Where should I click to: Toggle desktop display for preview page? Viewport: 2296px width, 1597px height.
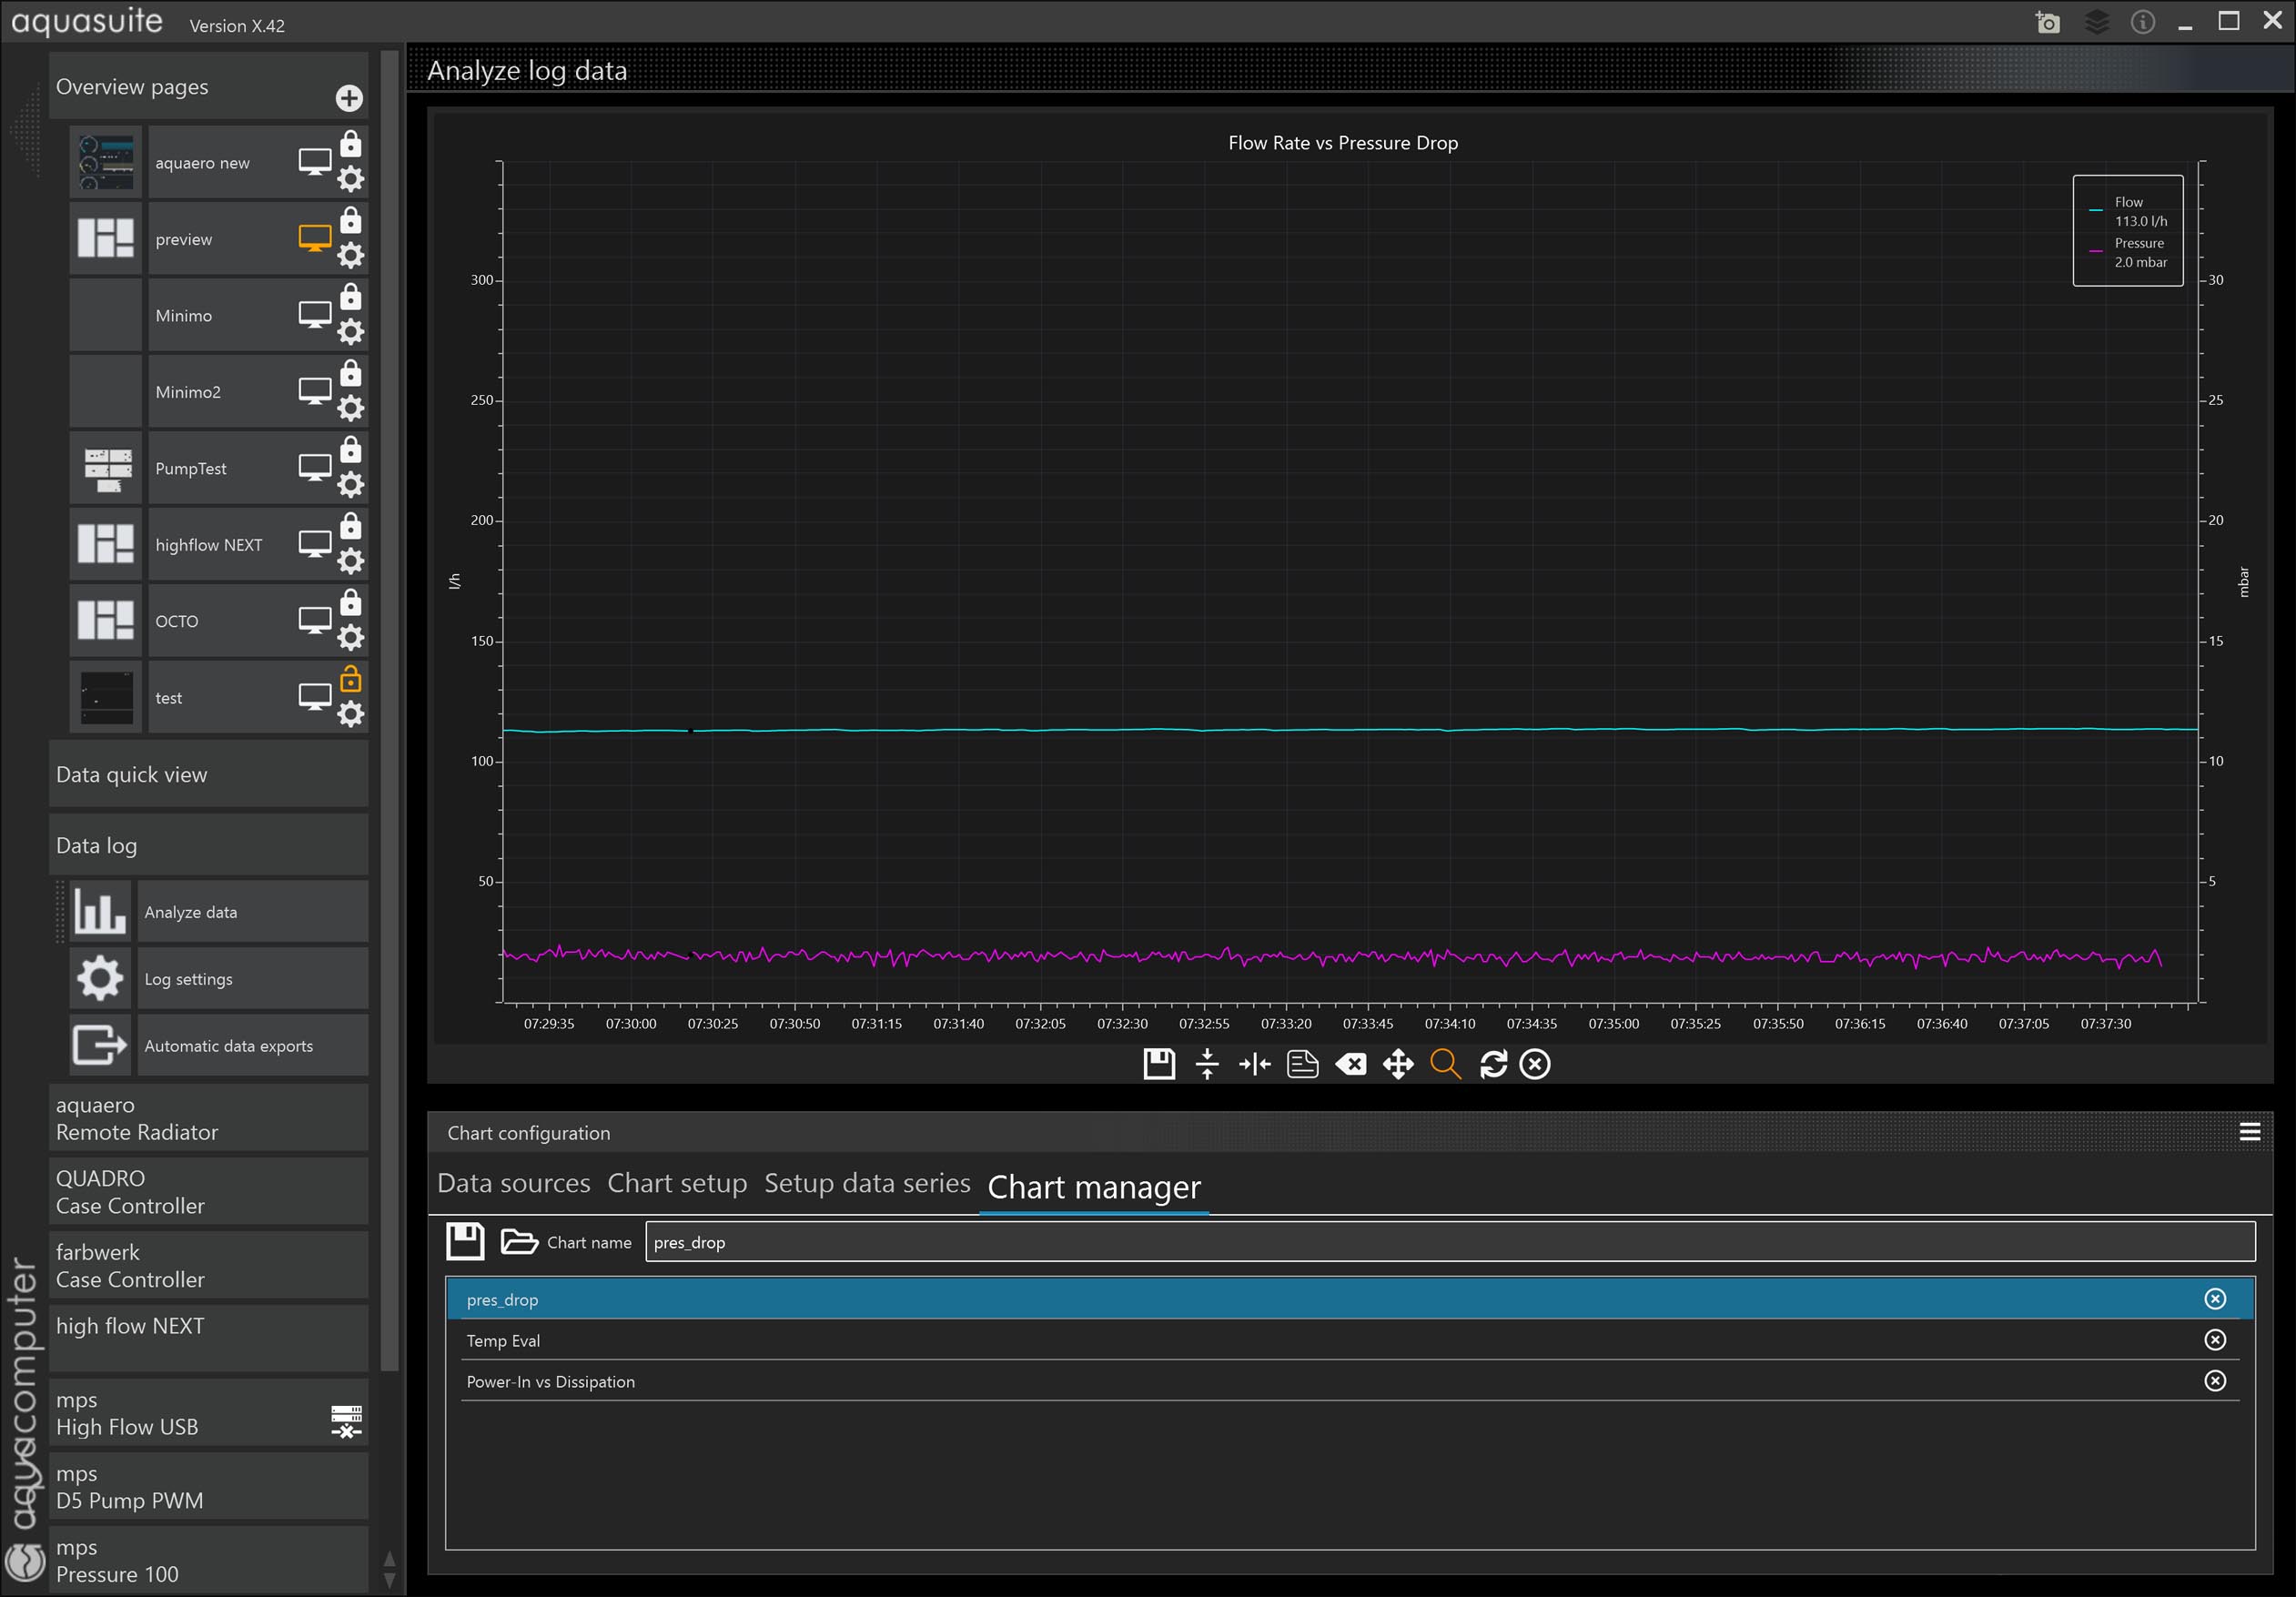(x=314, y=238)
